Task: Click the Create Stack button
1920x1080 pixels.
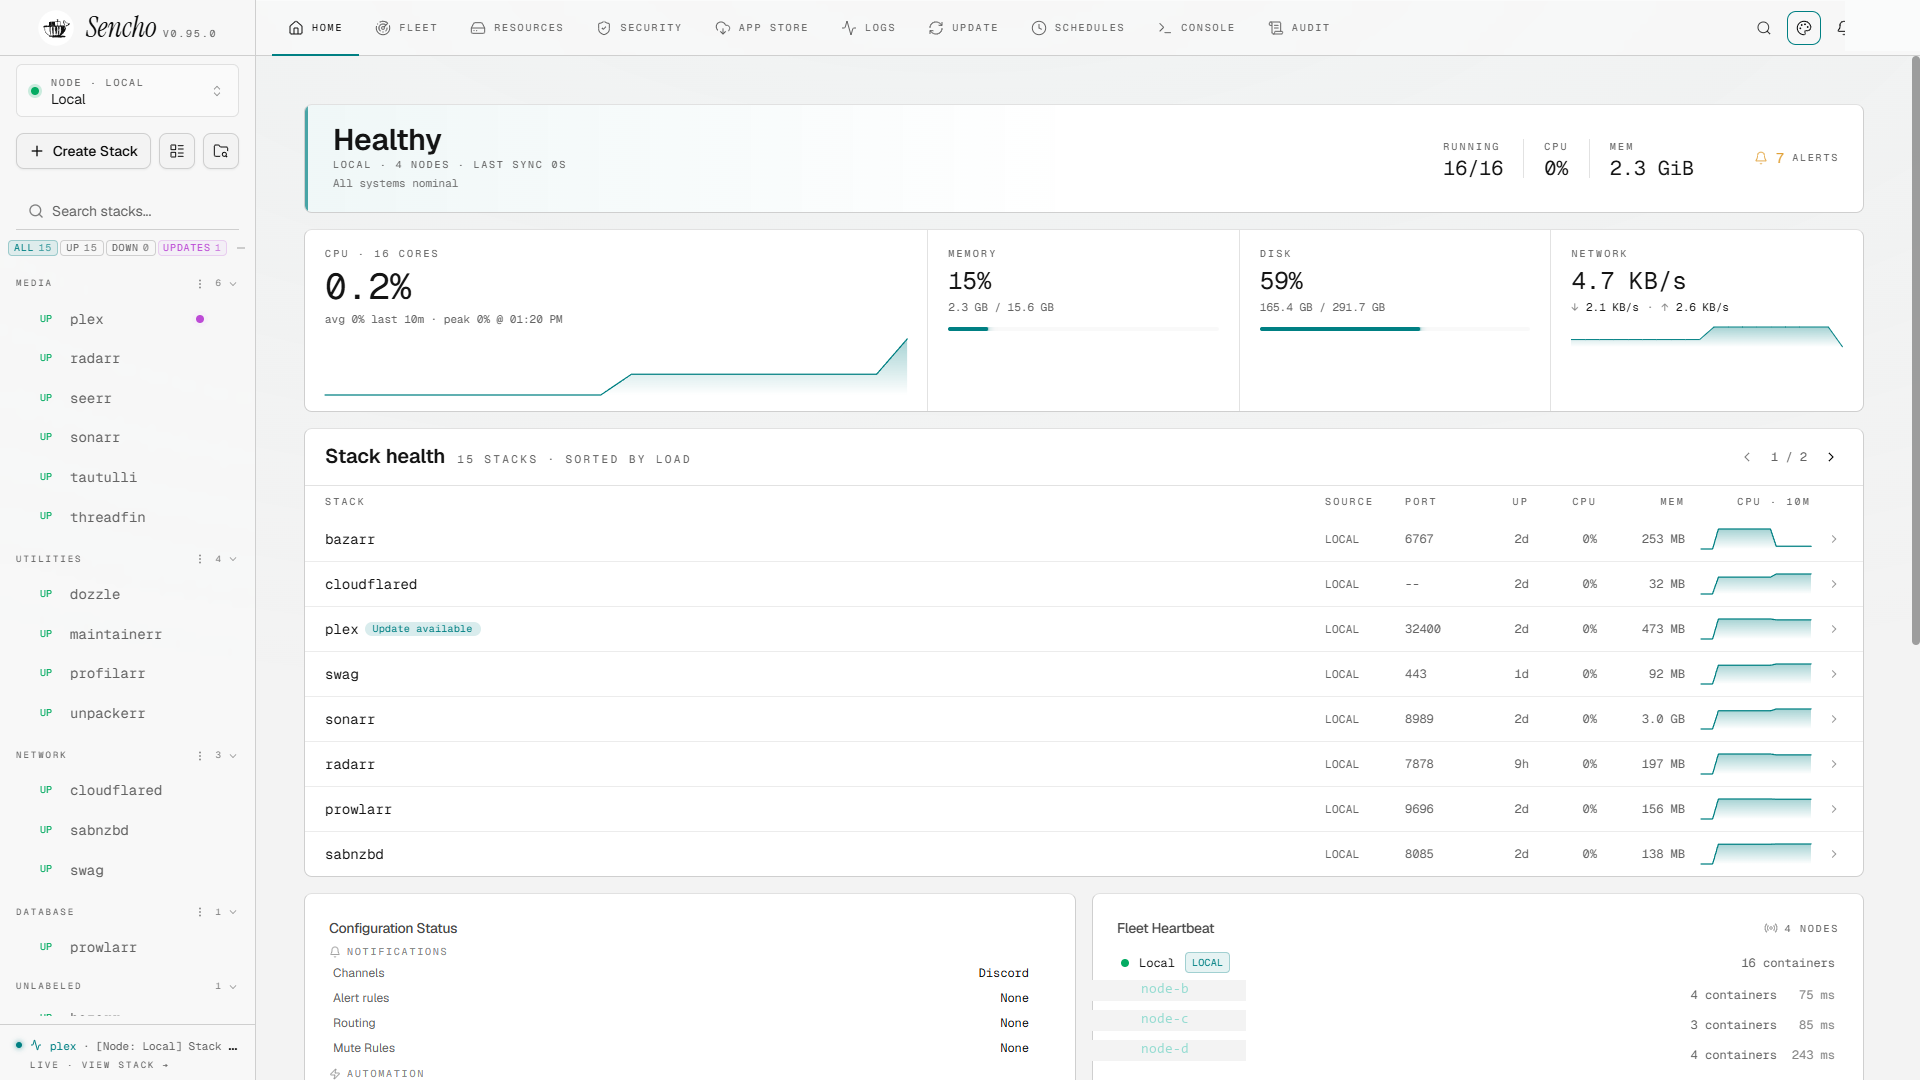Action: coord(84,151)
